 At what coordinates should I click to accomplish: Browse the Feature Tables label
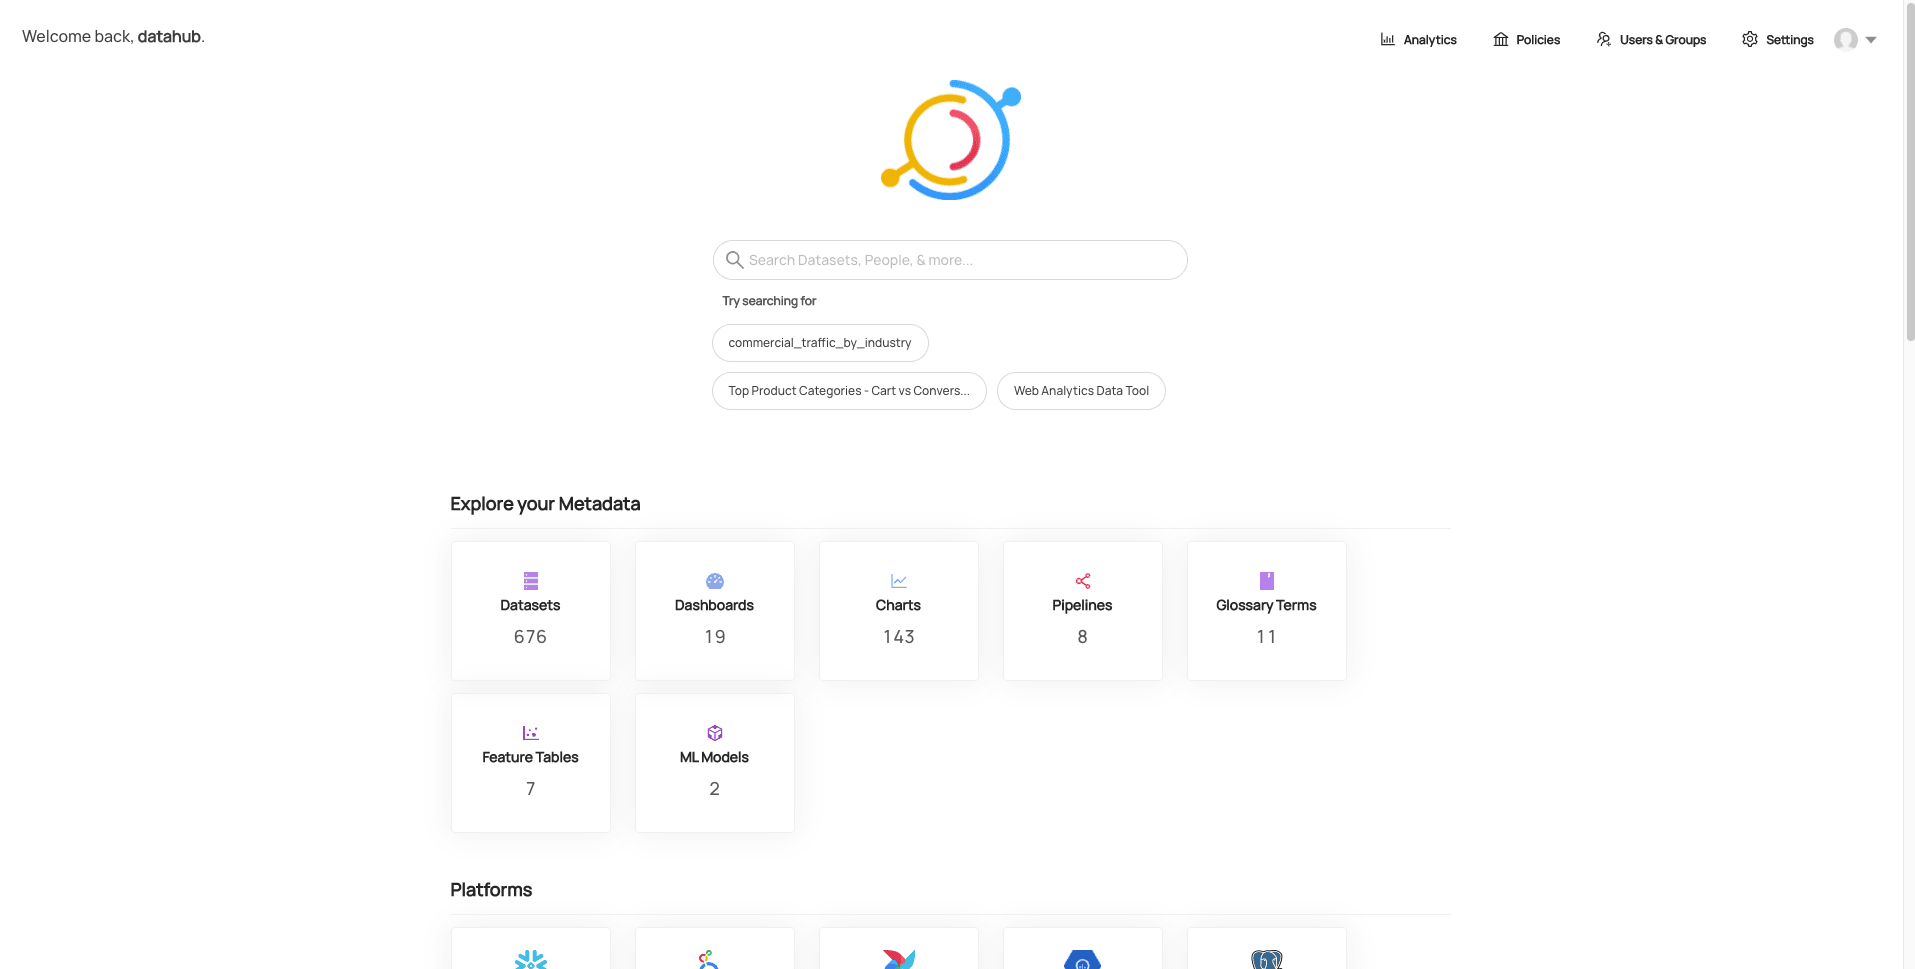(530, 757)
